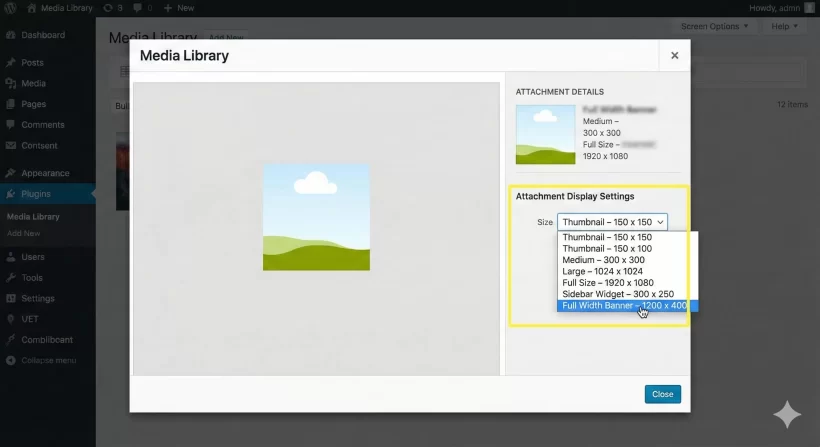This screenshot has height=447, width=820.
Task: Click the Posts pin icon
Action: point(10,62)
